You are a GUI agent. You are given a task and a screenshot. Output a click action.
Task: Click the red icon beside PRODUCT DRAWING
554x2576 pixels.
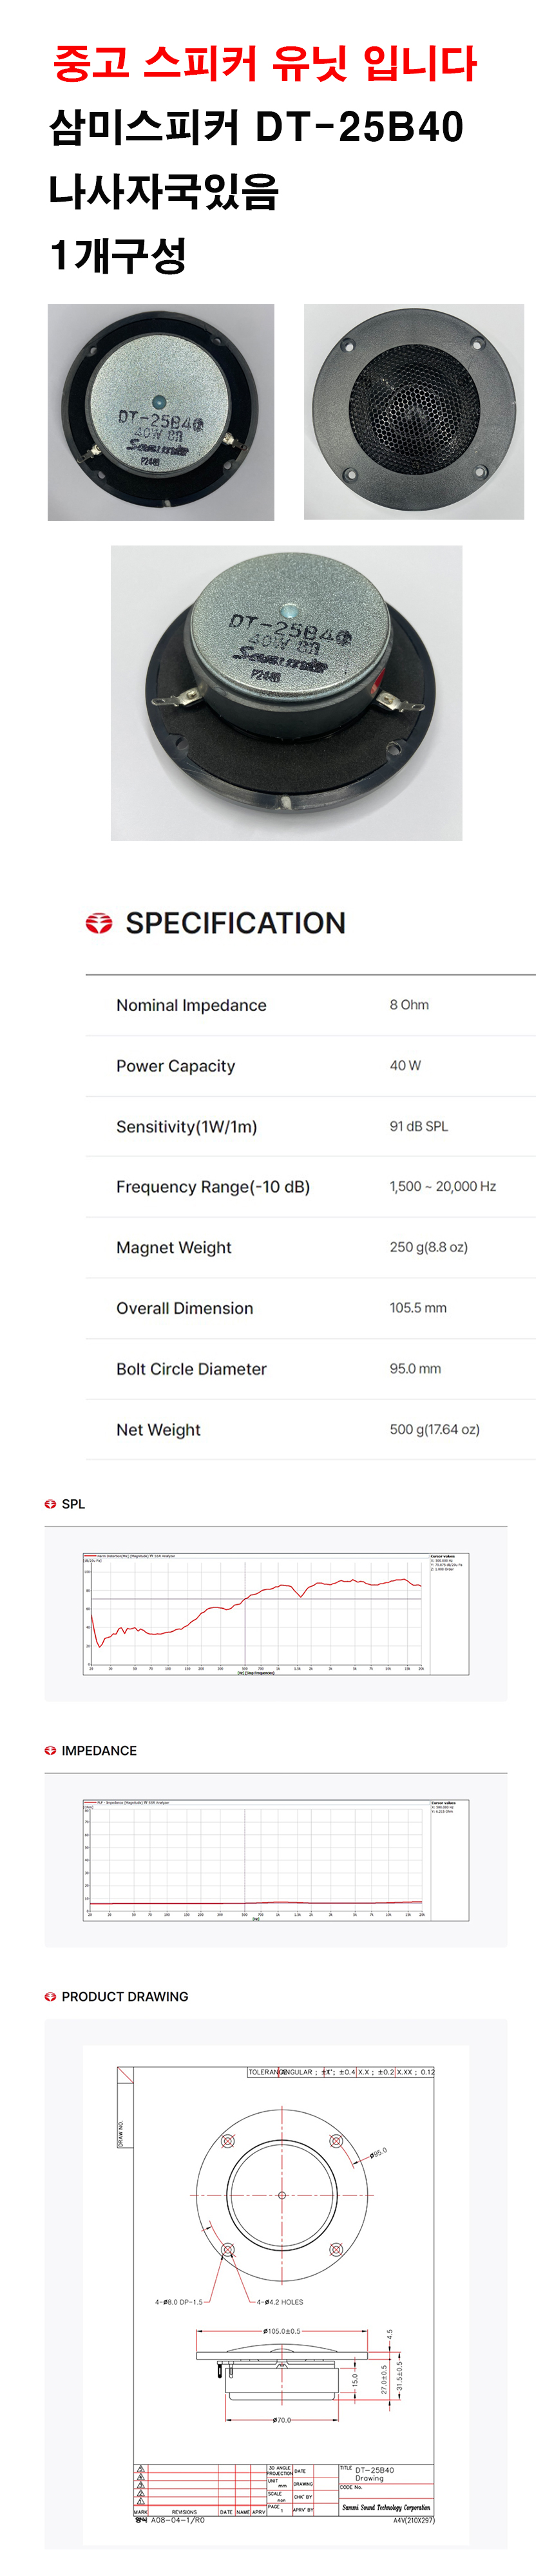50,1996
